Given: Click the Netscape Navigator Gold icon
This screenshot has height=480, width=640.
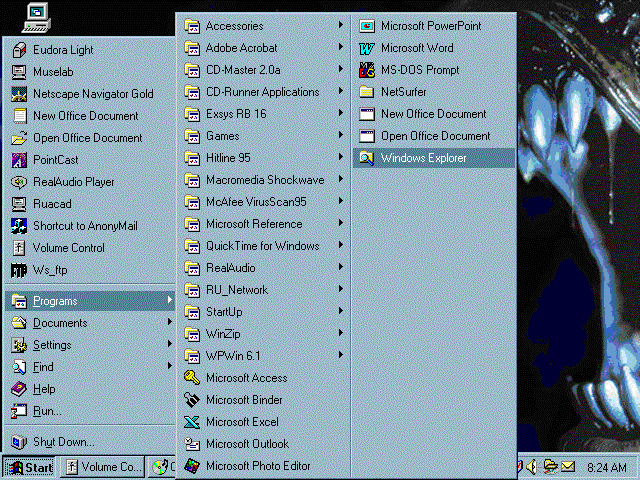Looking at the screenshot, I should [x=19, y=94].
